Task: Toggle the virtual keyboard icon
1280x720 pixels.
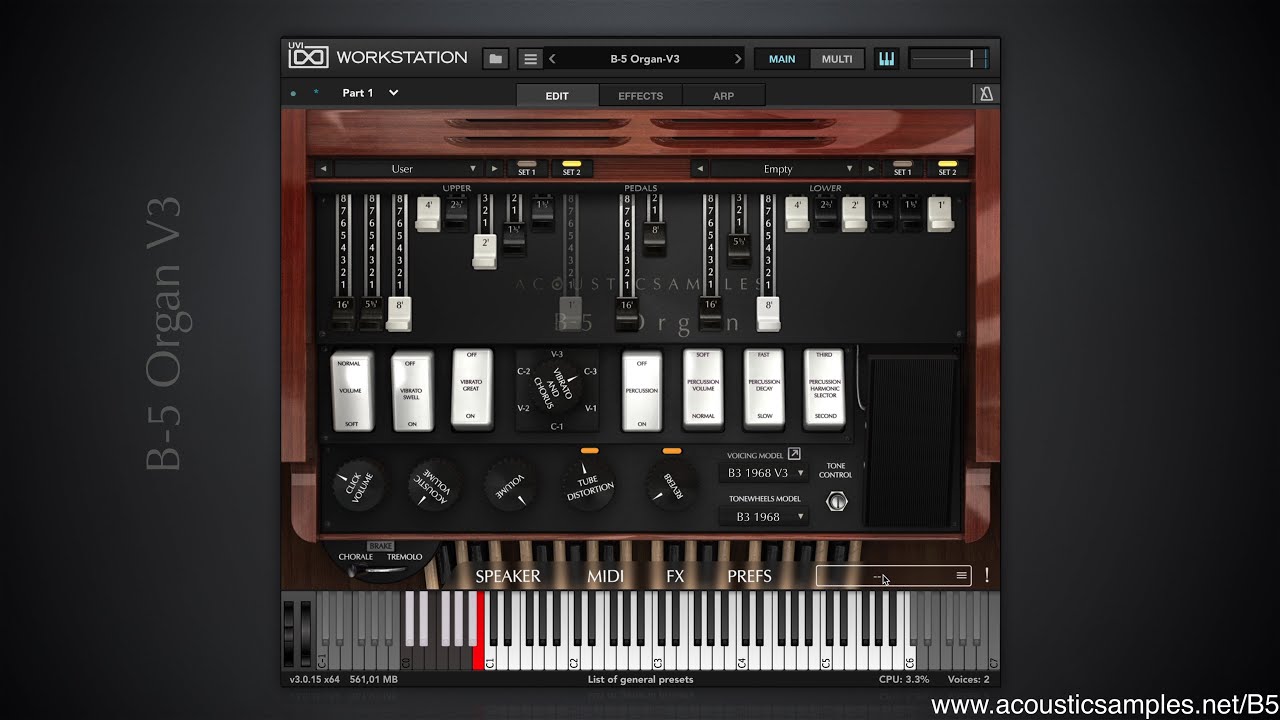Action: 886,59
